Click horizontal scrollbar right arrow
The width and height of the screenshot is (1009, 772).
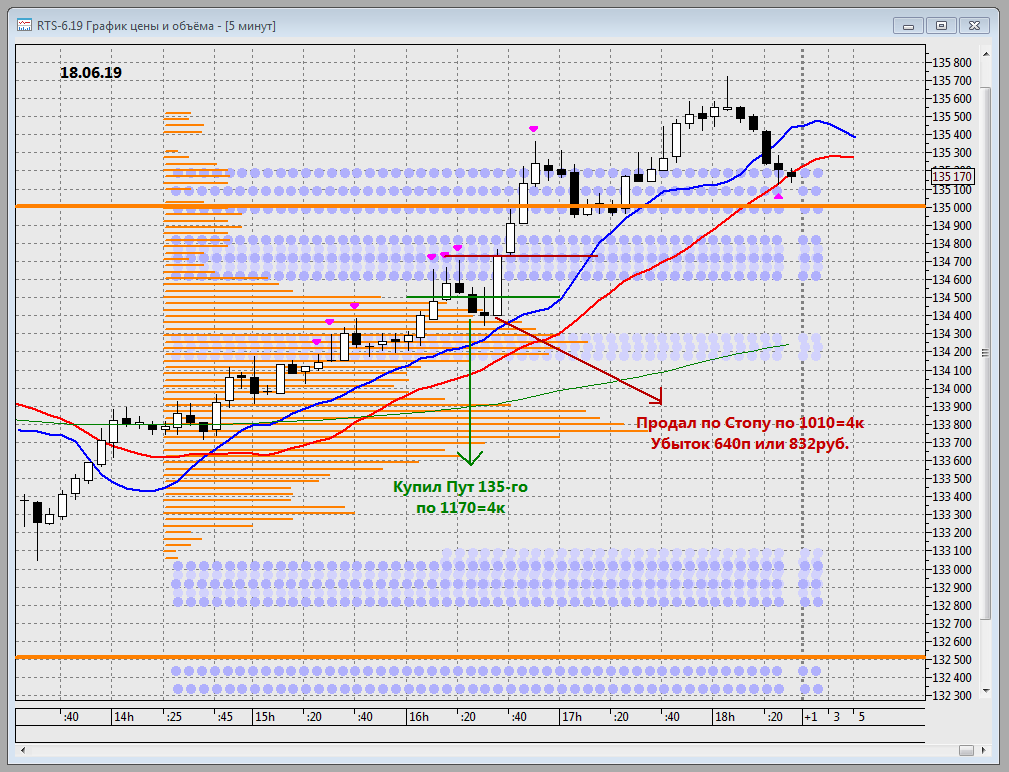[983, 750]
